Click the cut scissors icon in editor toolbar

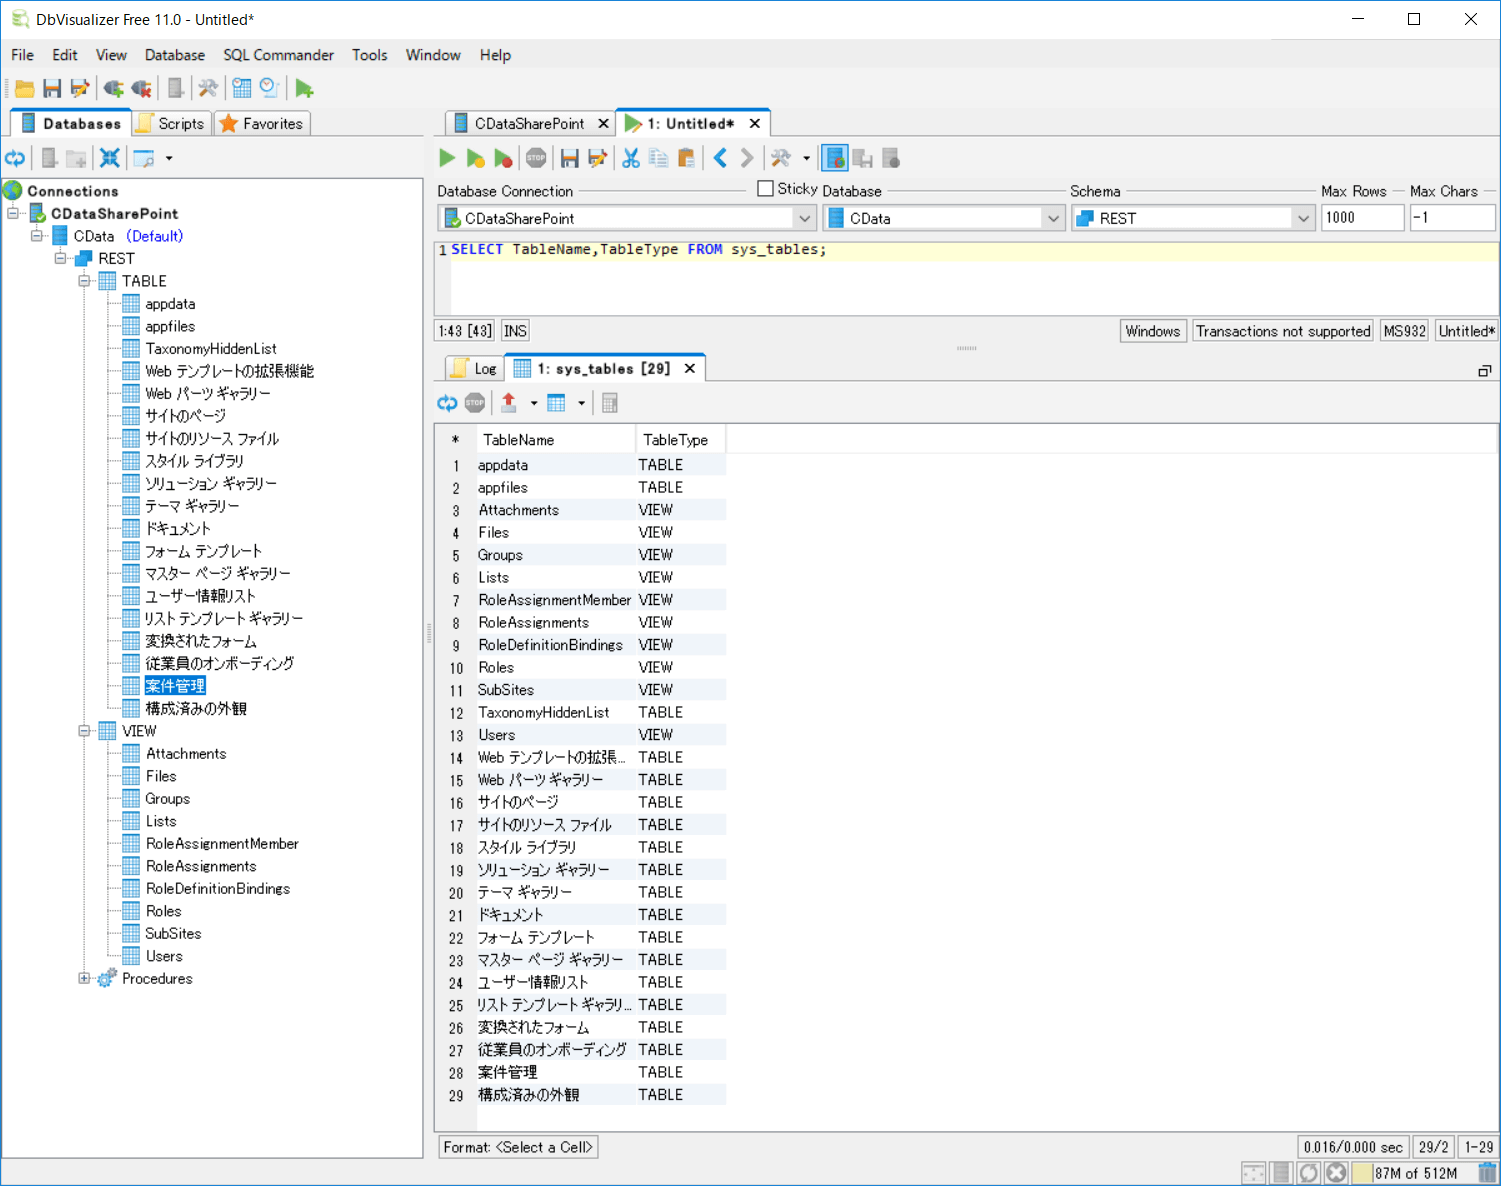[x=631, y=158]
